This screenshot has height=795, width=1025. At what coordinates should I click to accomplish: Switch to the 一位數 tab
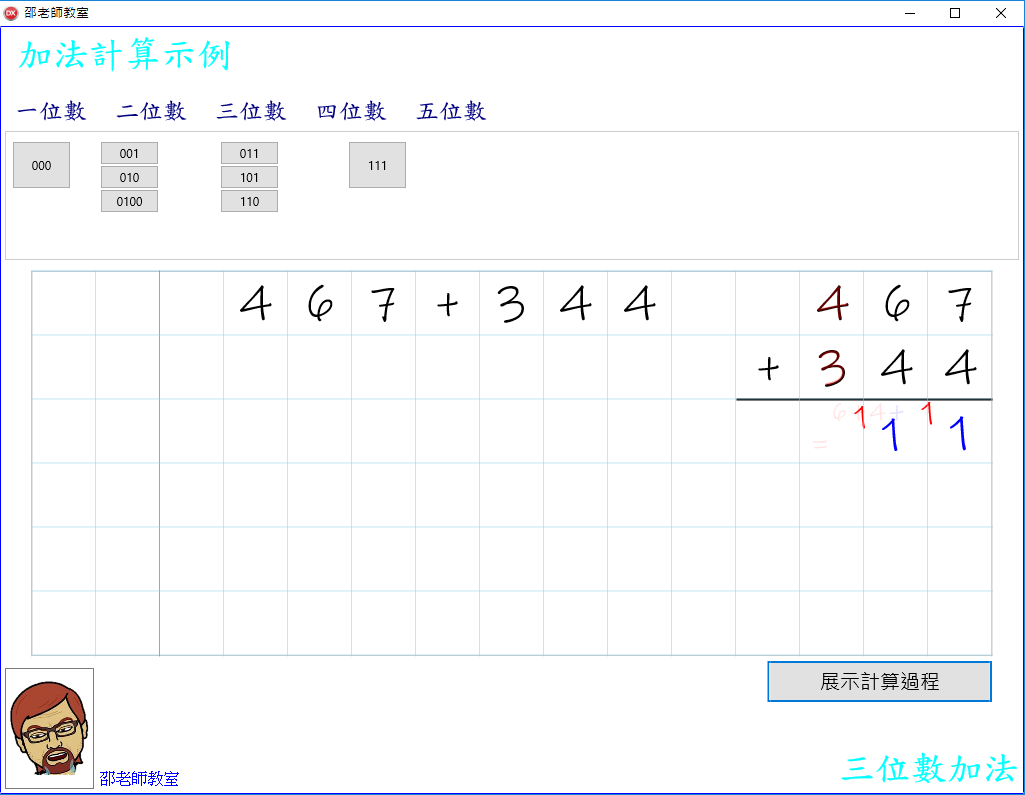coord(52,111)
